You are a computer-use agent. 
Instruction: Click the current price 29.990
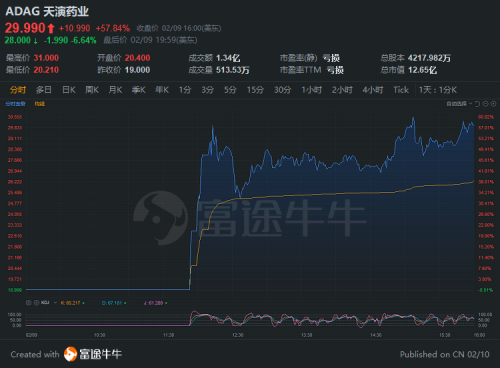(x=25, y=28)
